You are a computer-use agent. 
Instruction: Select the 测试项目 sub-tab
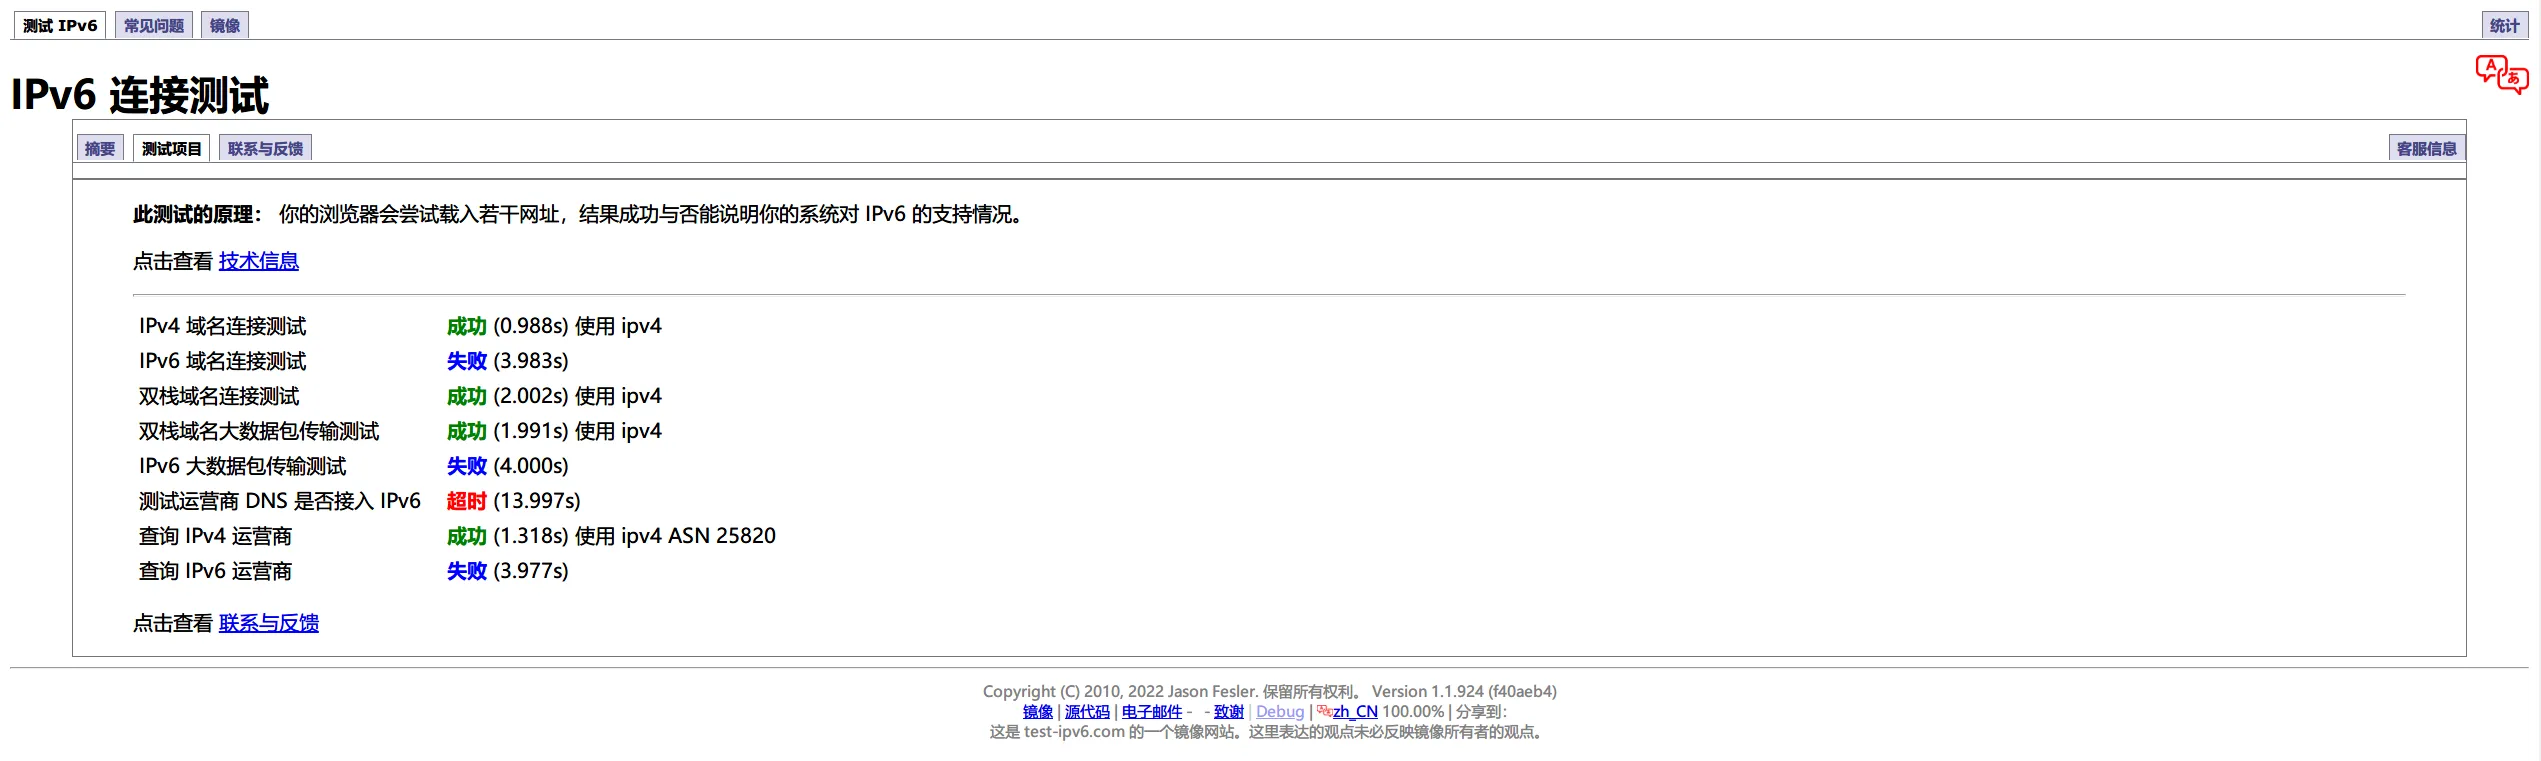click(171, 149)
